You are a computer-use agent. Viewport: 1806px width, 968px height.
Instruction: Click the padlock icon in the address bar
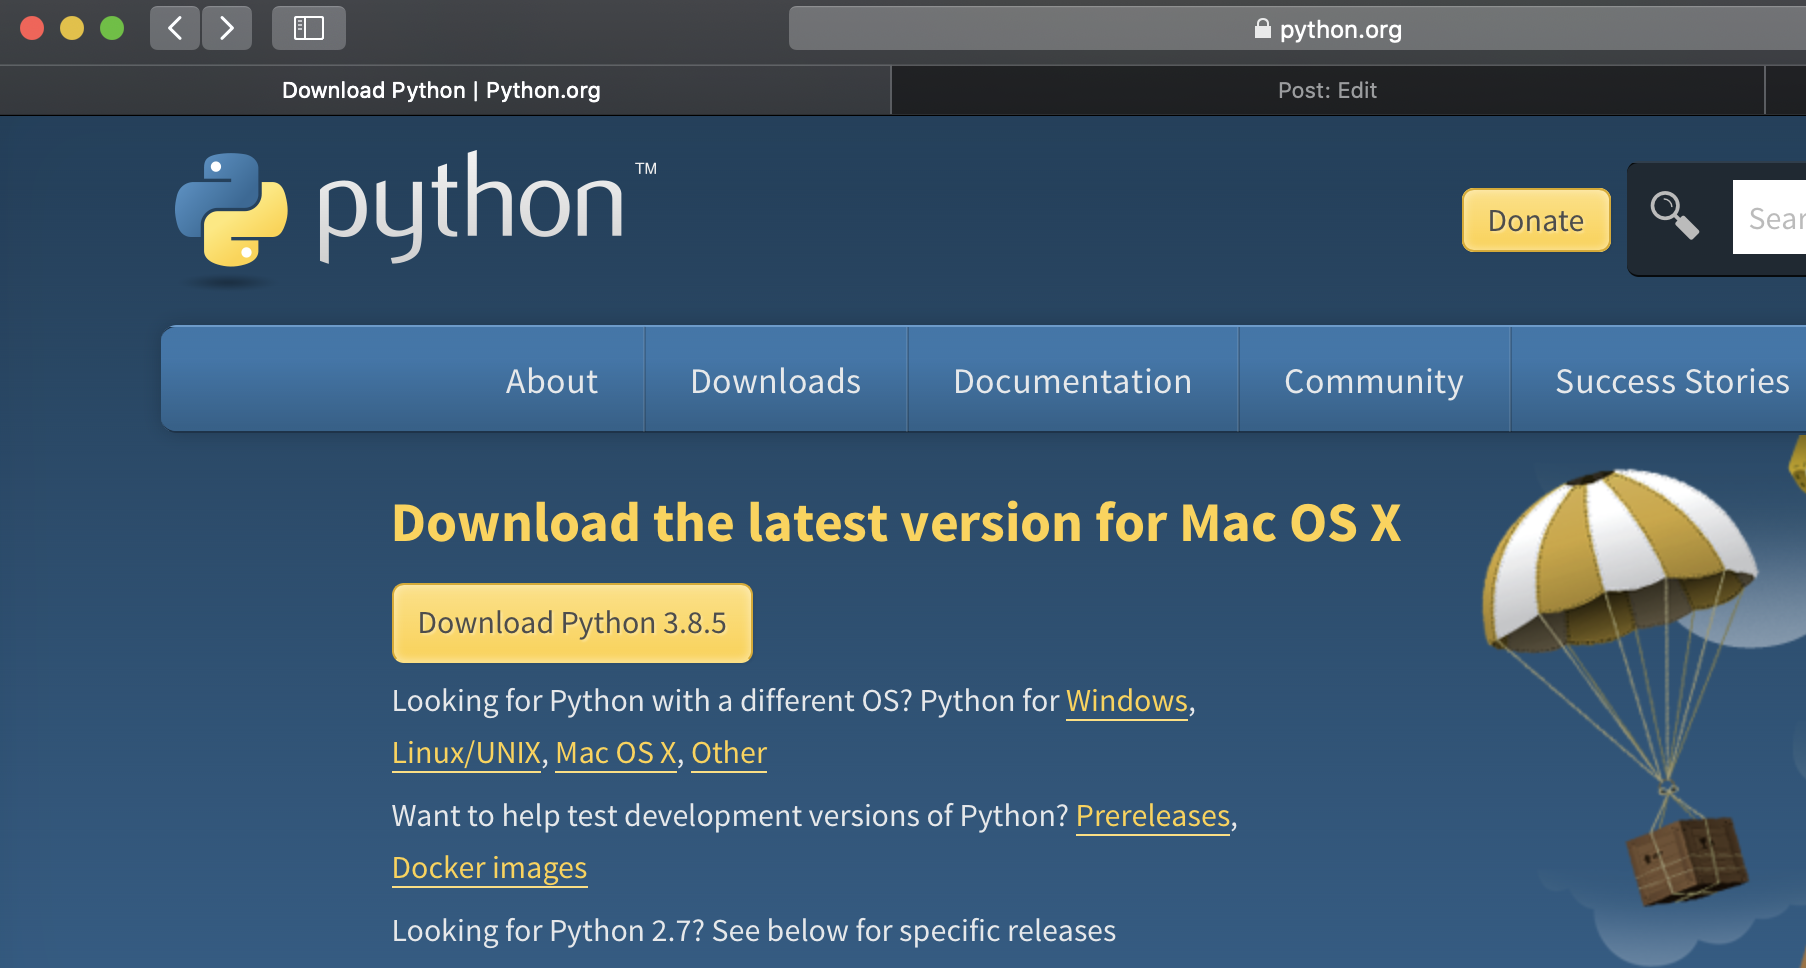pyautogui.click(x=1262, y=29)
